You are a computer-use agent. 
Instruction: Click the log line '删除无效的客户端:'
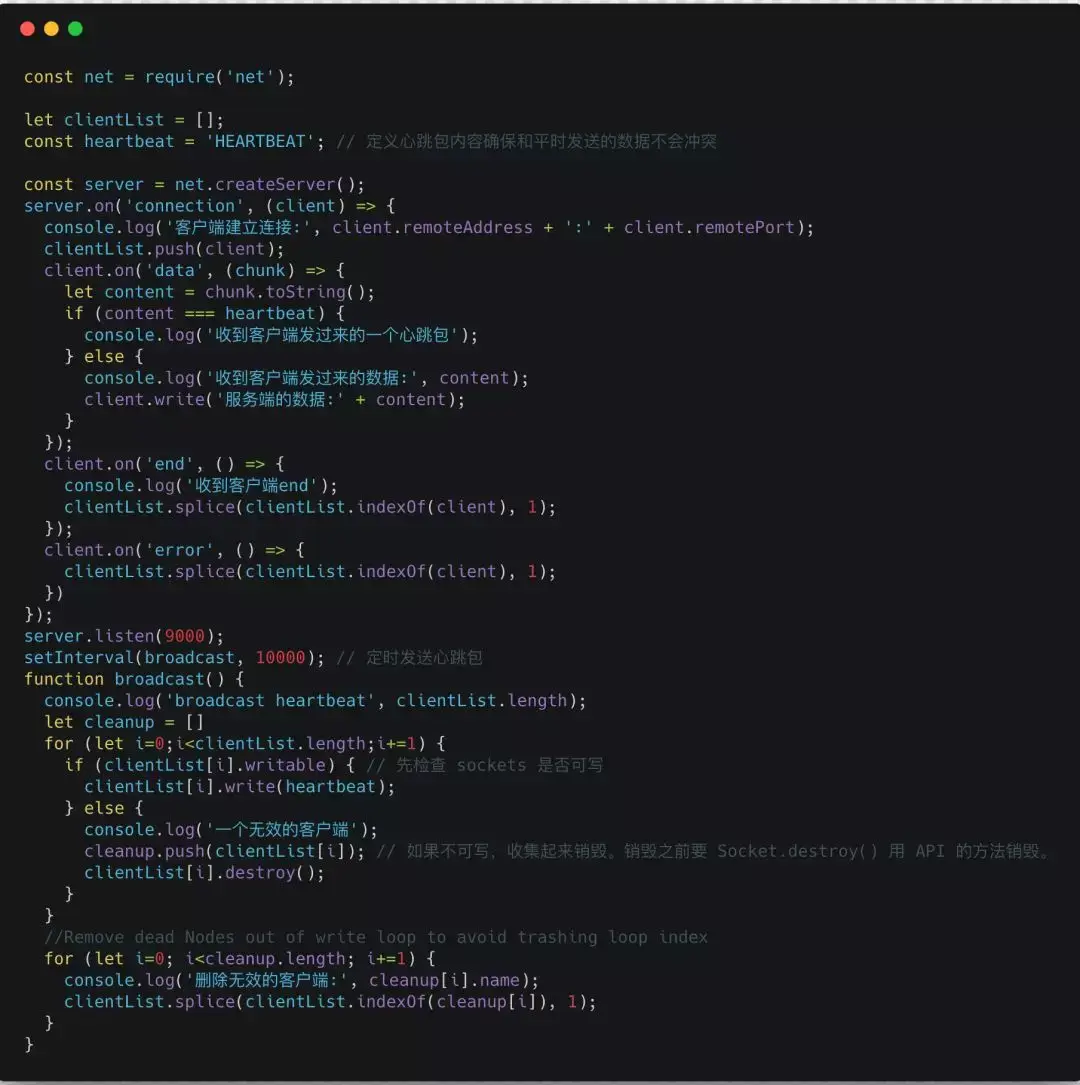301,980
